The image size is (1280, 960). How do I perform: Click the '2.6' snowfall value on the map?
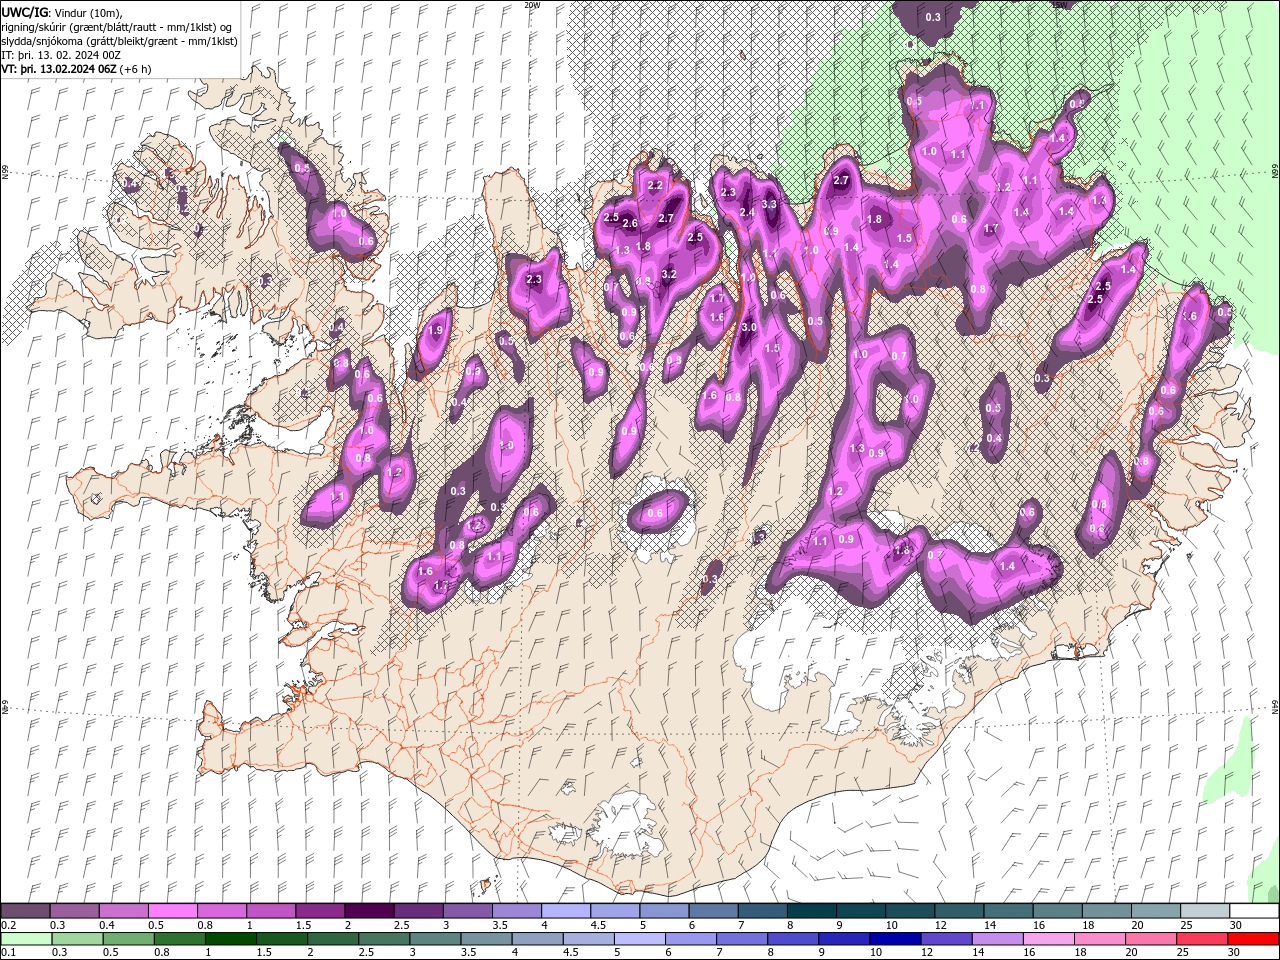click(630, 223)
